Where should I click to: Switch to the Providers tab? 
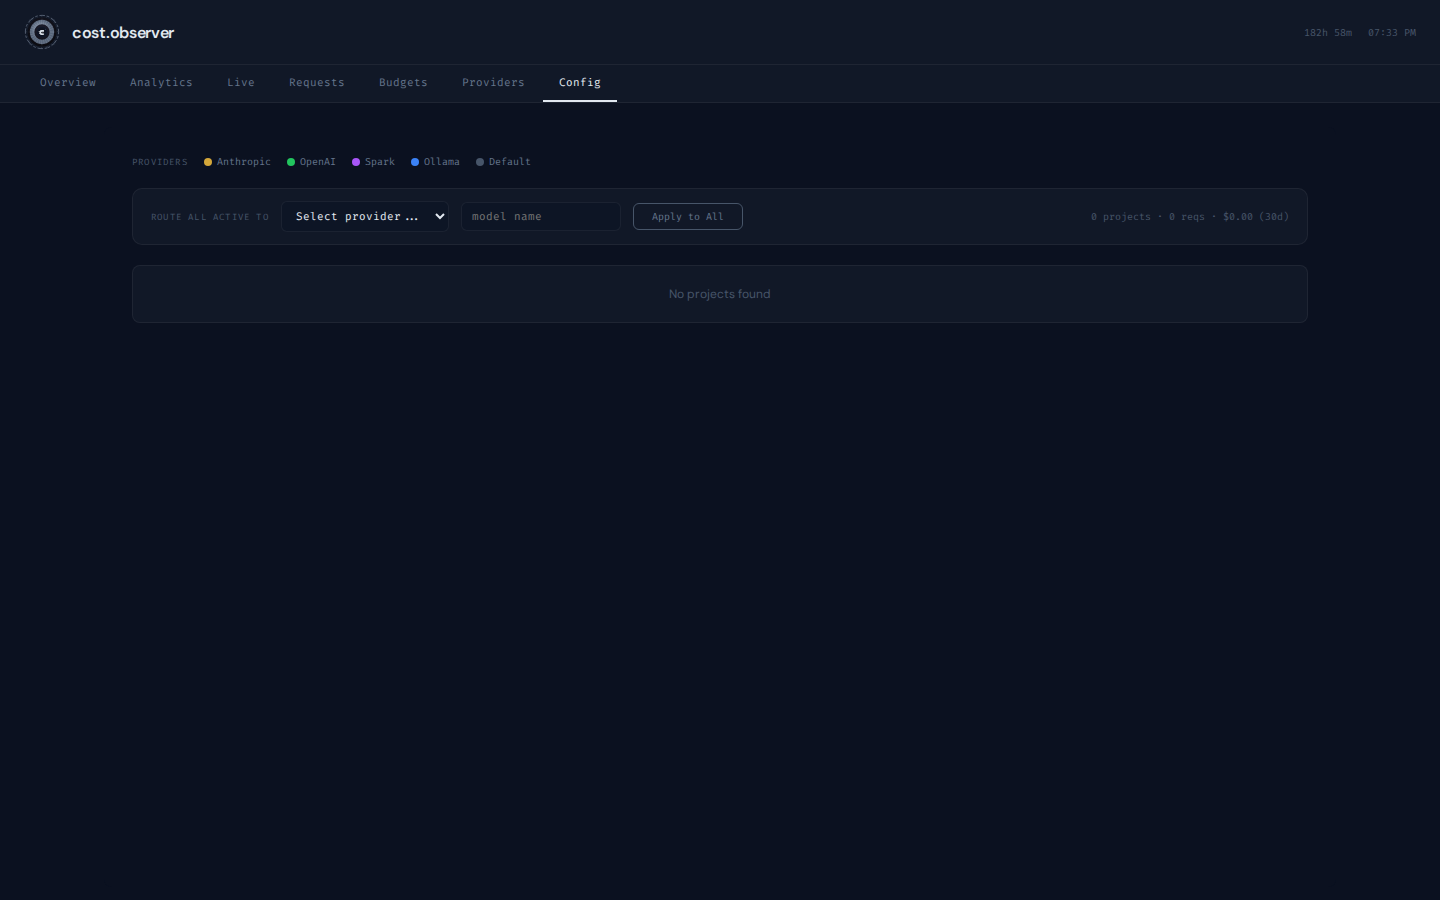tap(493, 83)
